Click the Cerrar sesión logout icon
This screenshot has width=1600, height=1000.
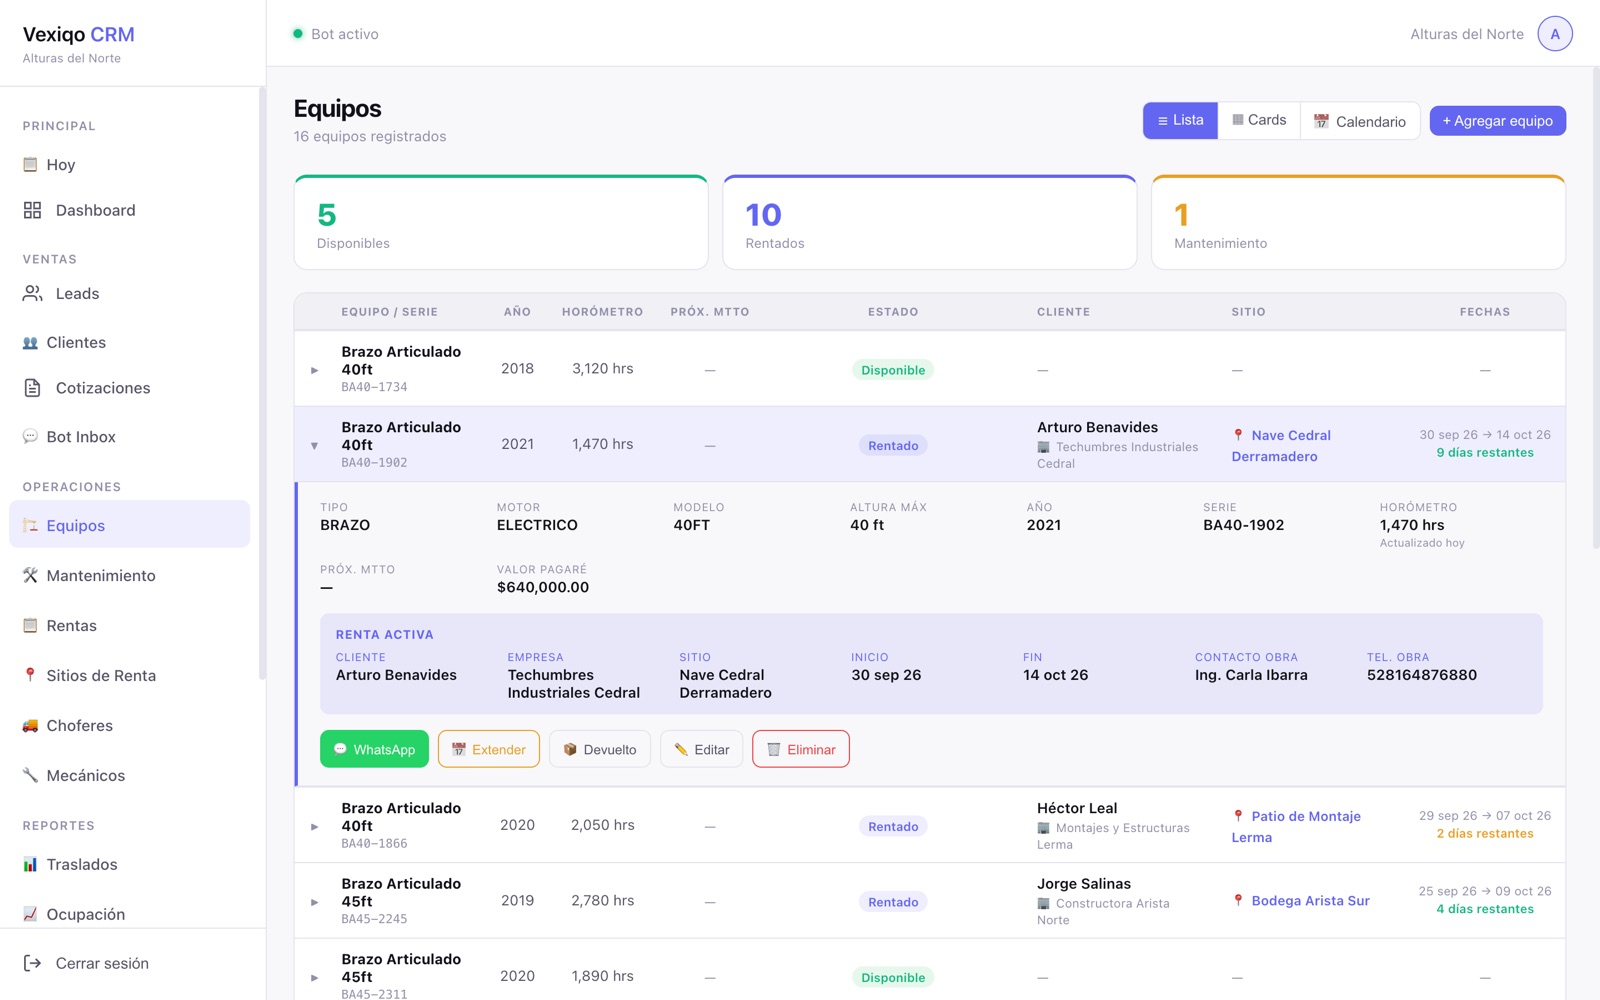tap(33, 963)
